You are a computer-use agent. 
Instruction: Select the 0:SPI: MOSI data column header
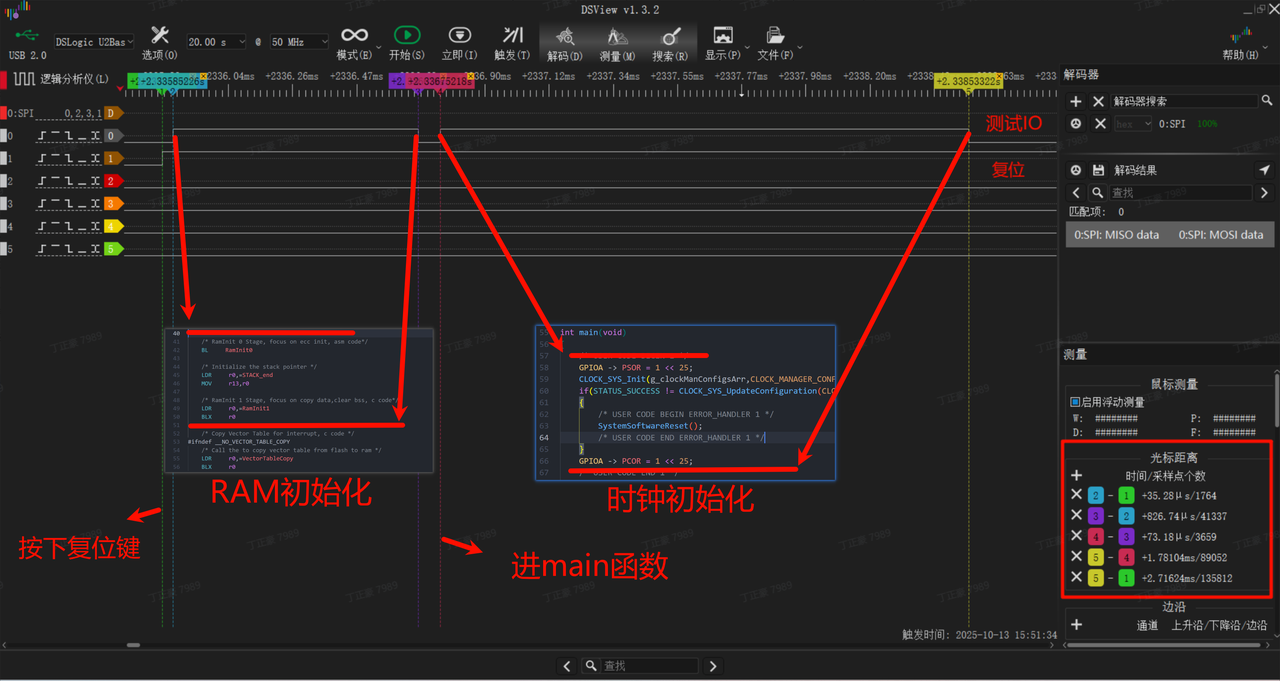[1220, 235]
